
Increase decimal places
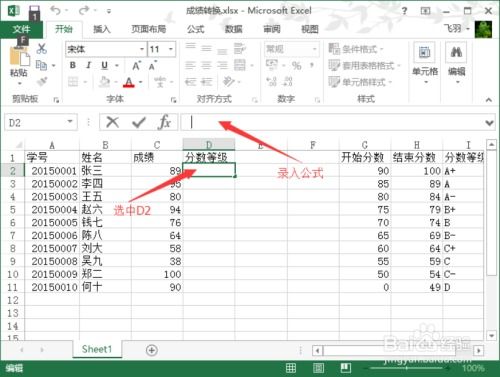pos(272,81)
